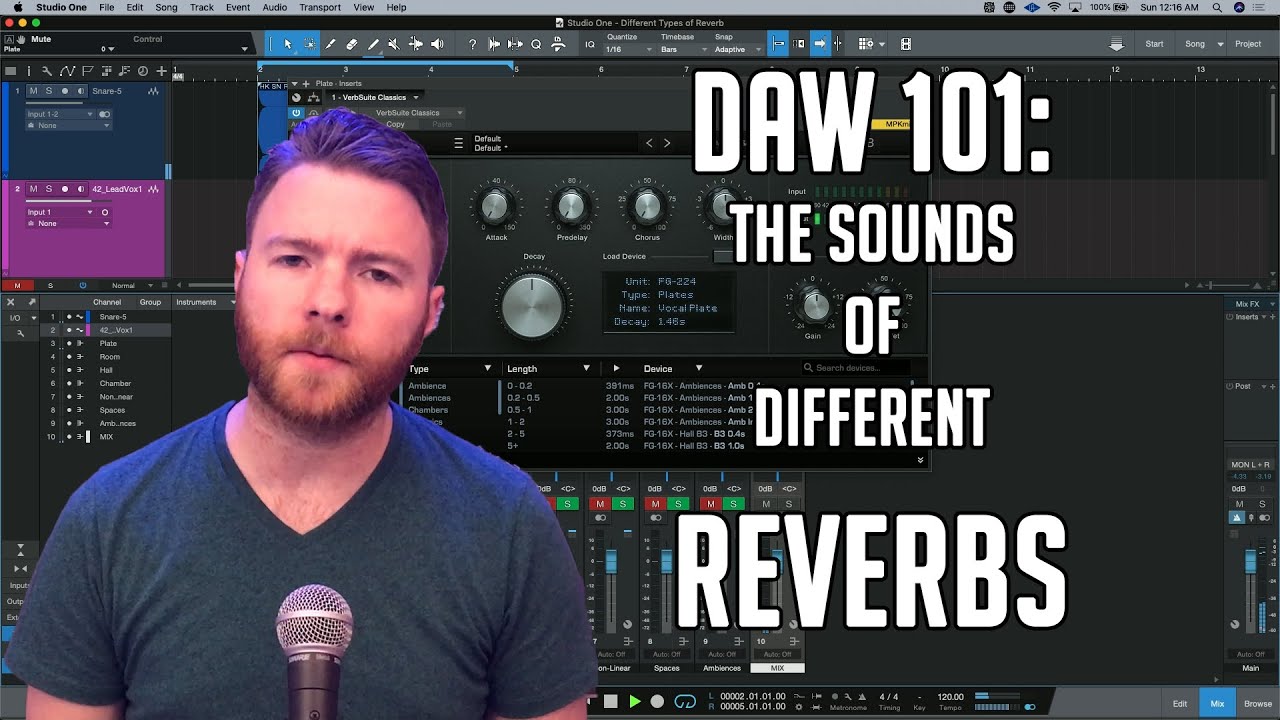Screen dimensions: 1280x720
Task: Go to the Project page
Action: coord(1248,44)
